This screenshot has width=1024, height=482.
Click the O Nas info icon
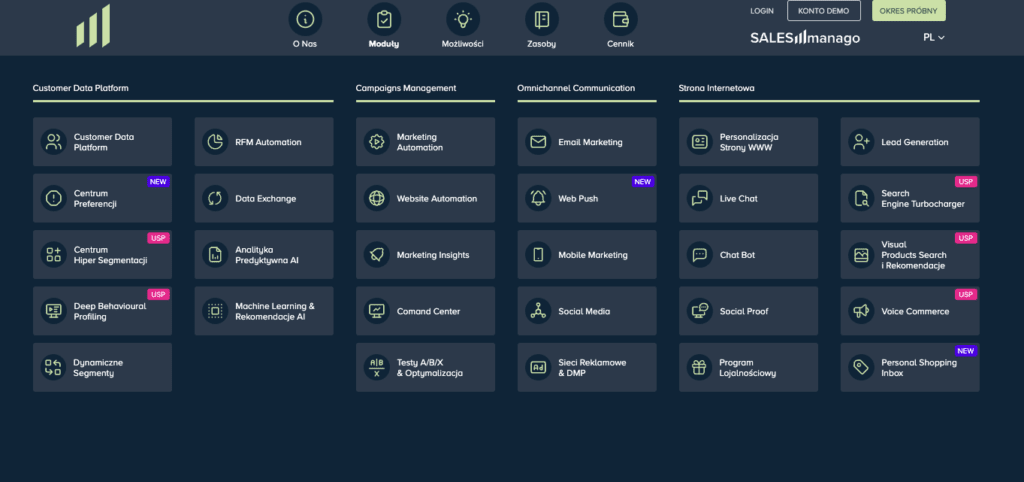coord(305,20)
